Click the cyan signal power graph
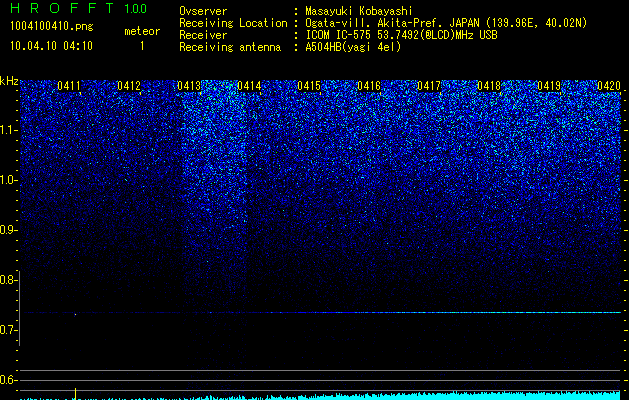 [x=320, y=396]
